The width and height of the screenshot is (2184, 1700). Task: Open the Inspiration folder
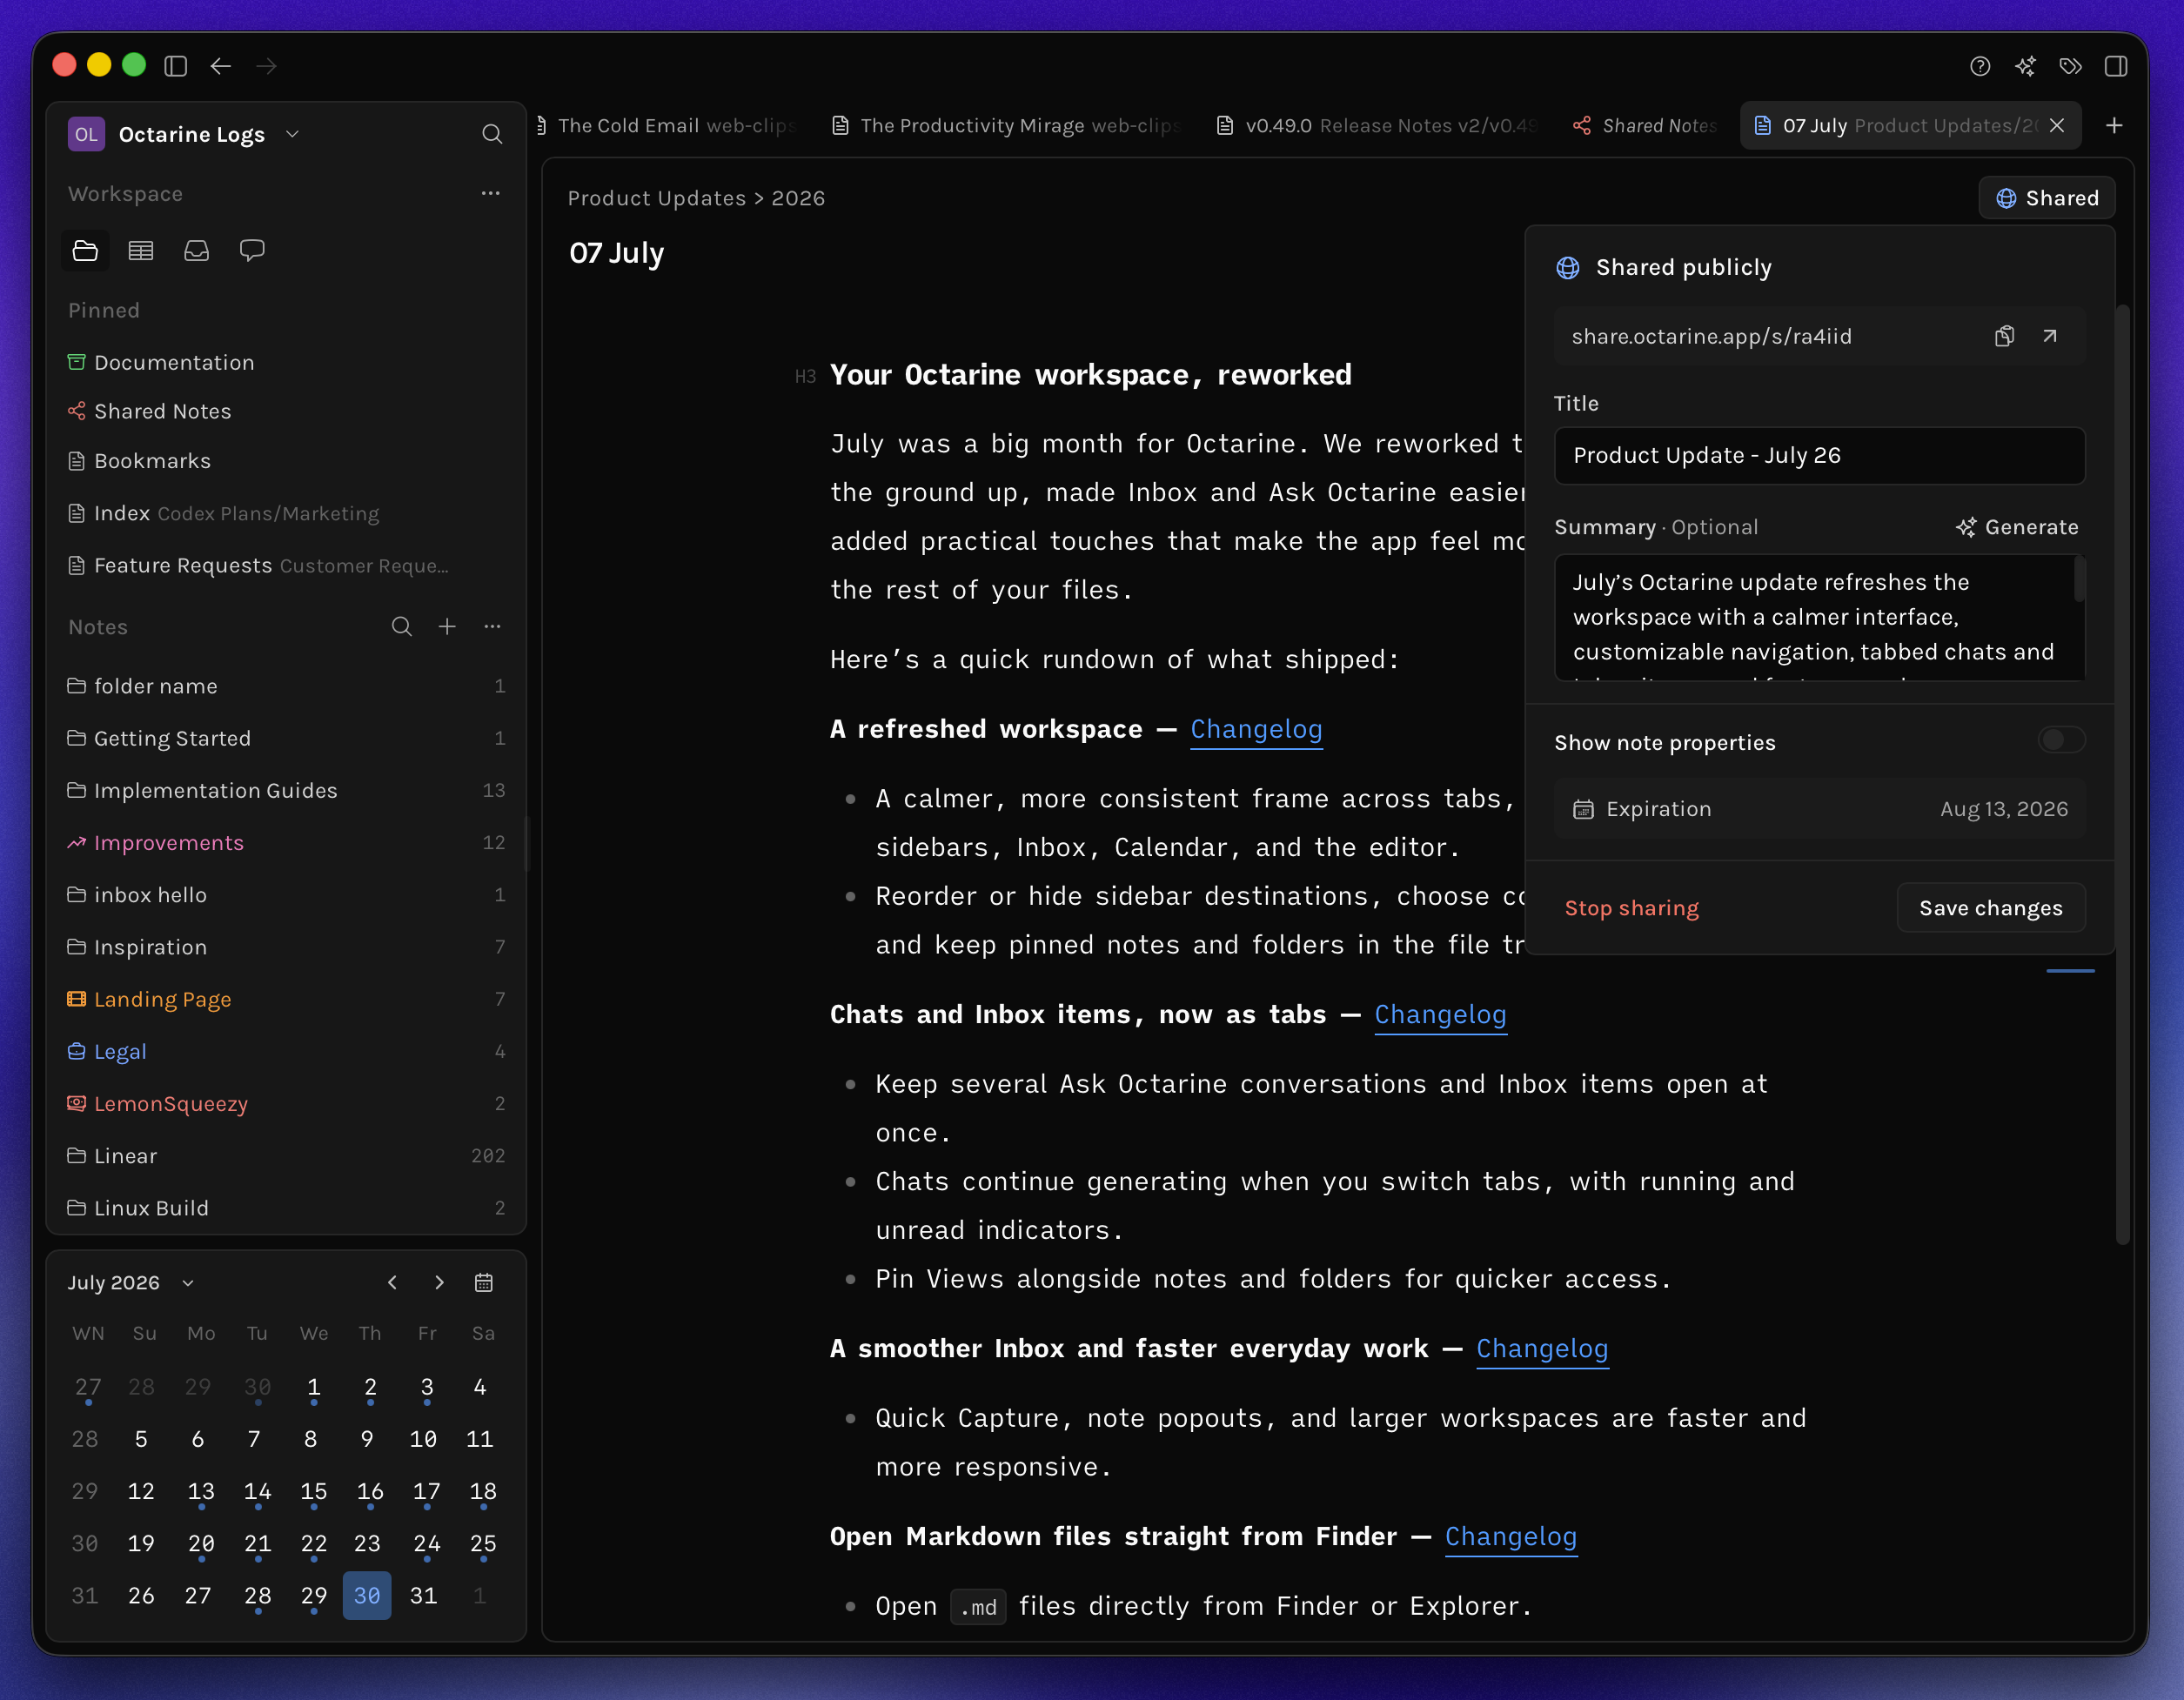click(286, 947)
